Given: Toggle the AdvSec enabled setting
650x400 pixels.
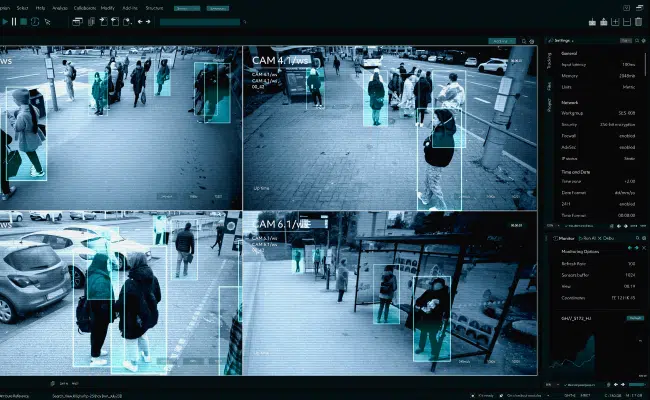Looking at the screenshot, I should point(627,147).
